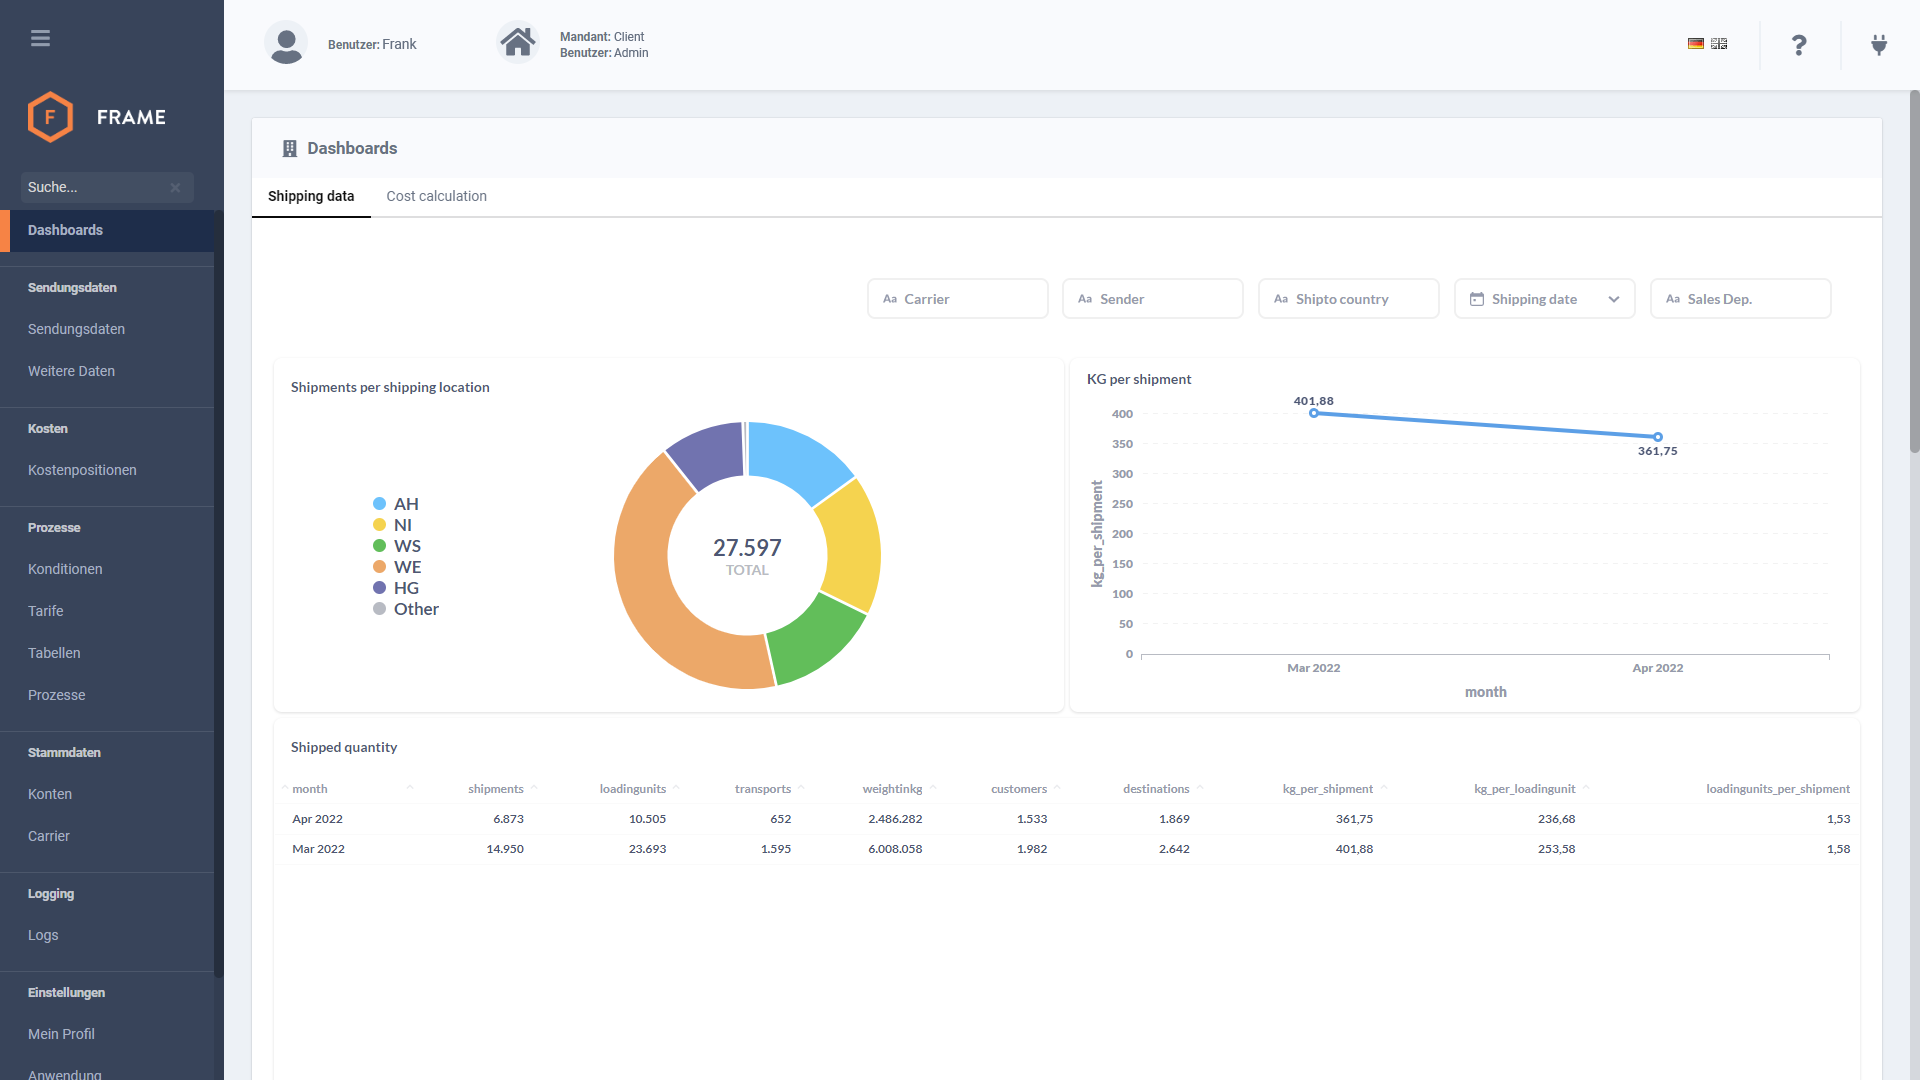This screenshot has height=1081, width=1920.
Task: Open help via question mark icon
Action: click(x=1799, y=45)
